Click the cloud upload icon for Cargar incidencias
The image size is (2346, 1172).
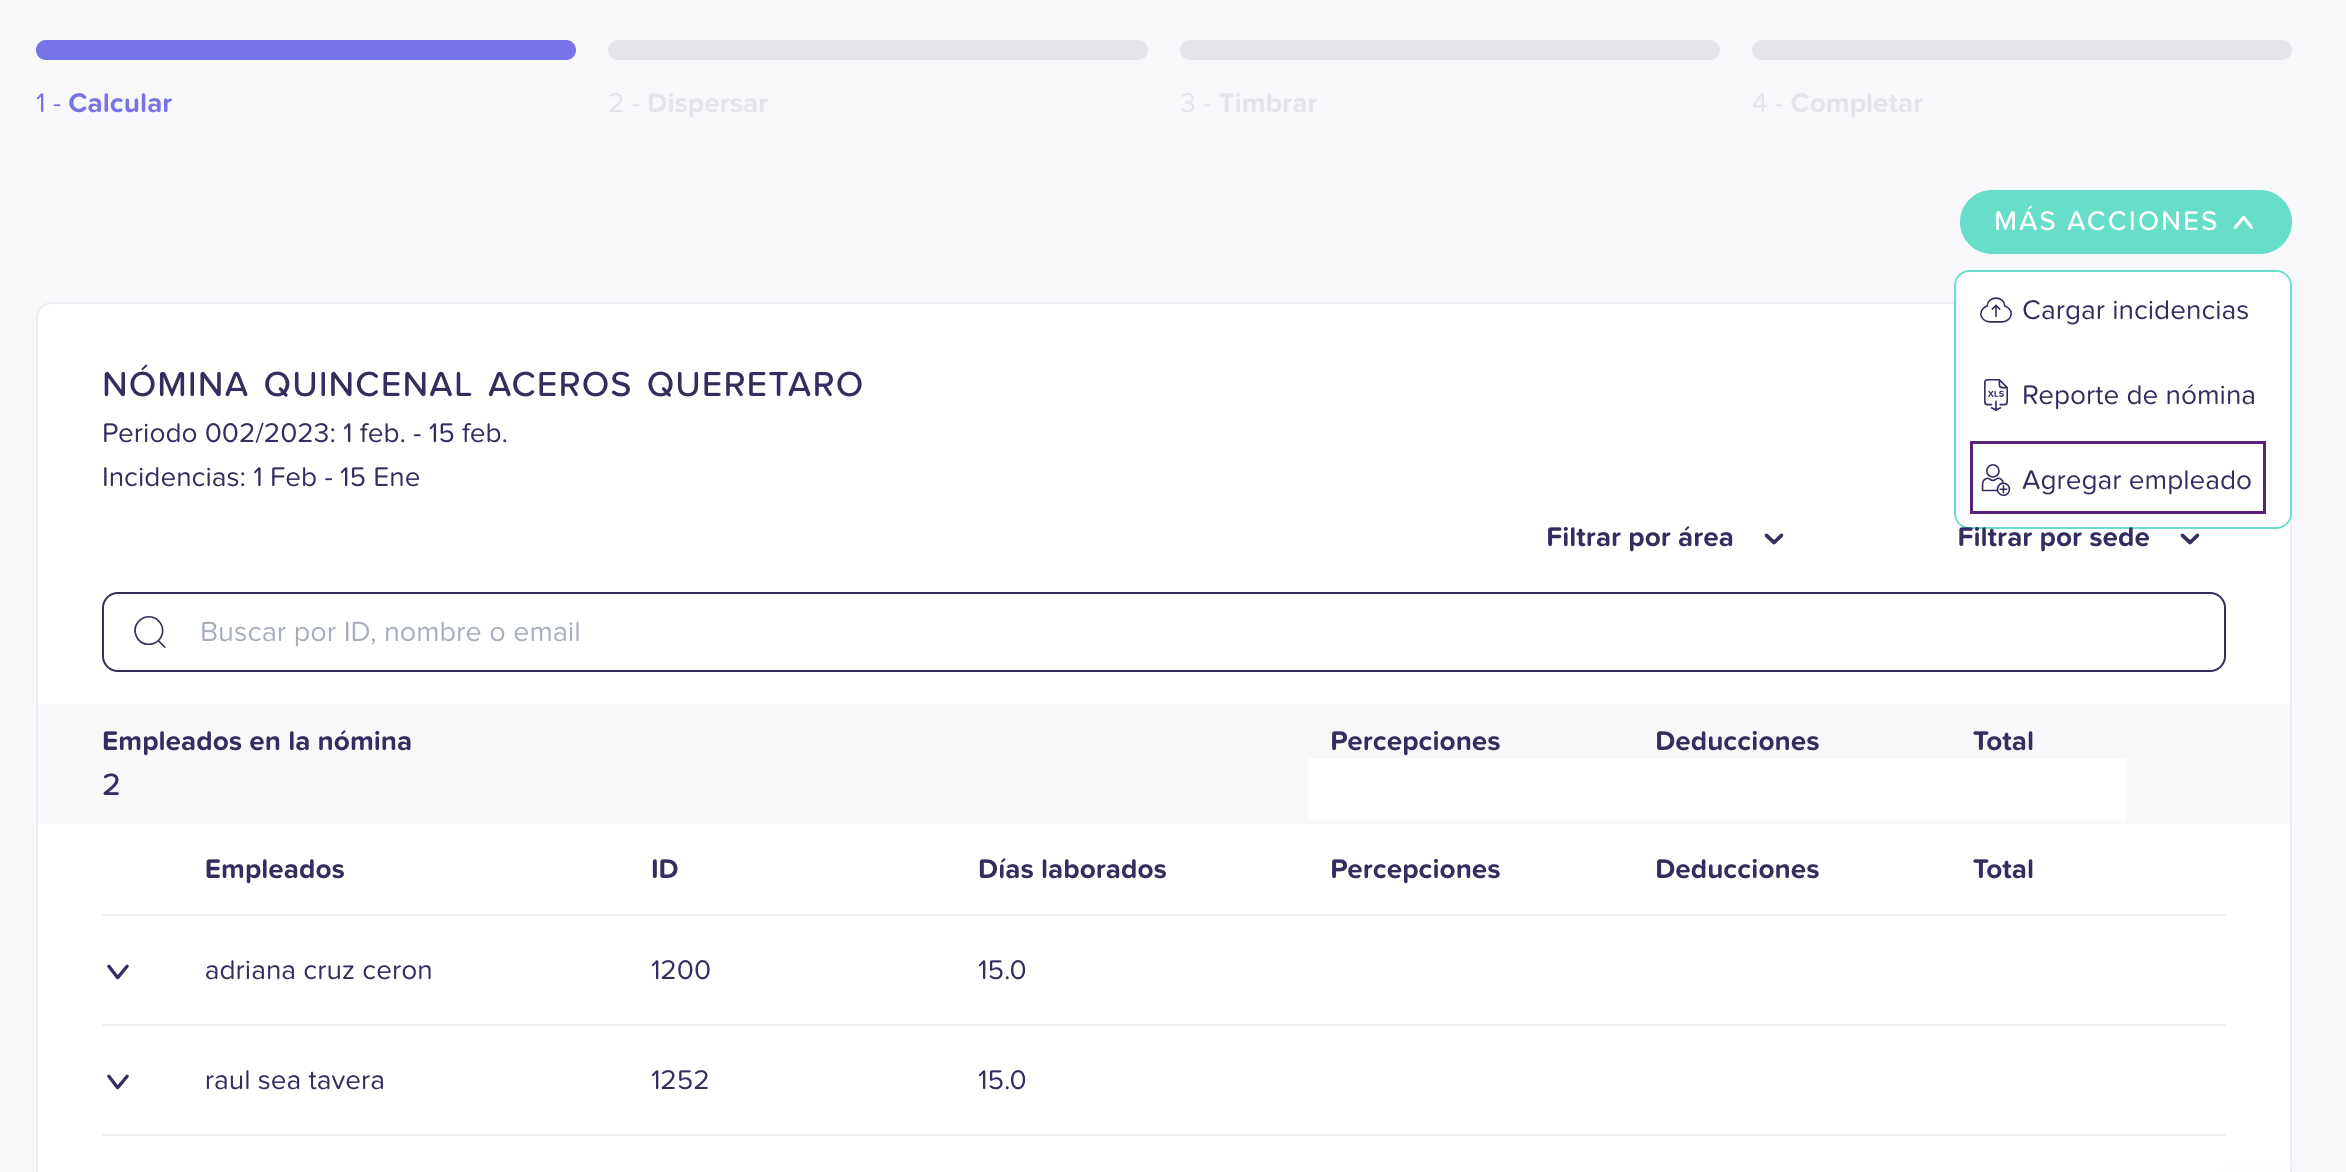click(x=1995, y=311)
